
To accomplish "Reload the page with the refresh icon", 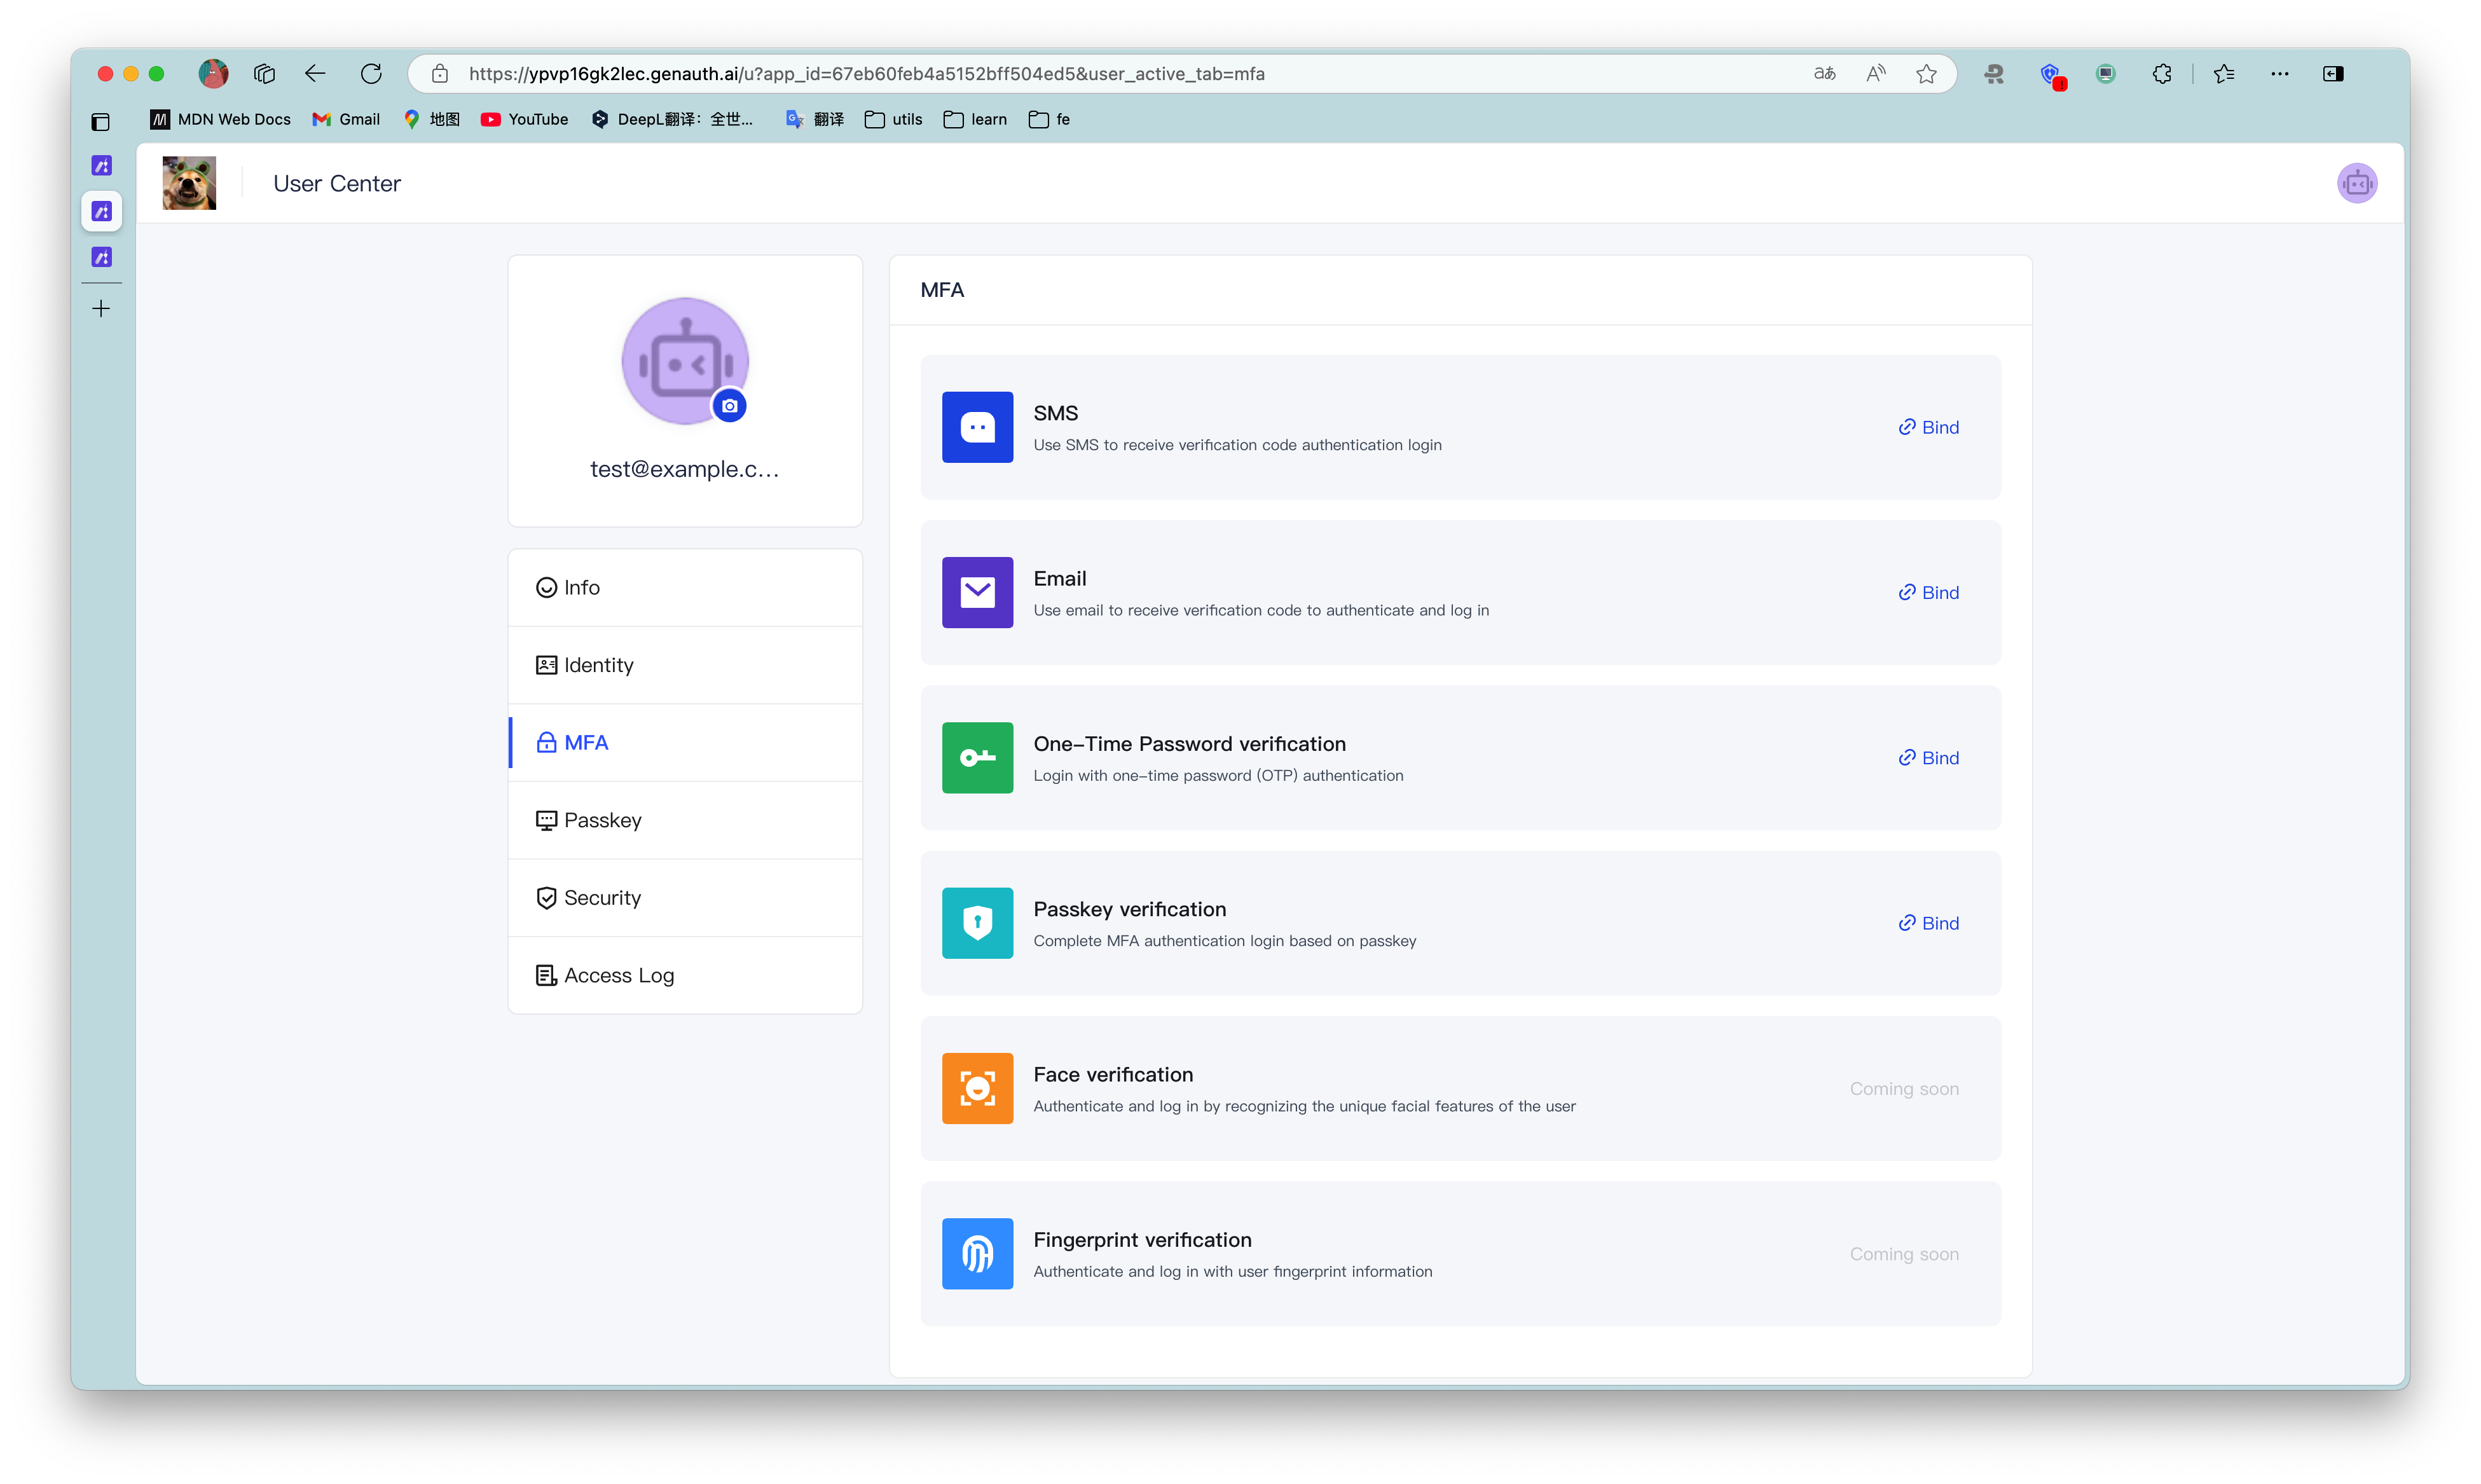I will coord(371,73).
